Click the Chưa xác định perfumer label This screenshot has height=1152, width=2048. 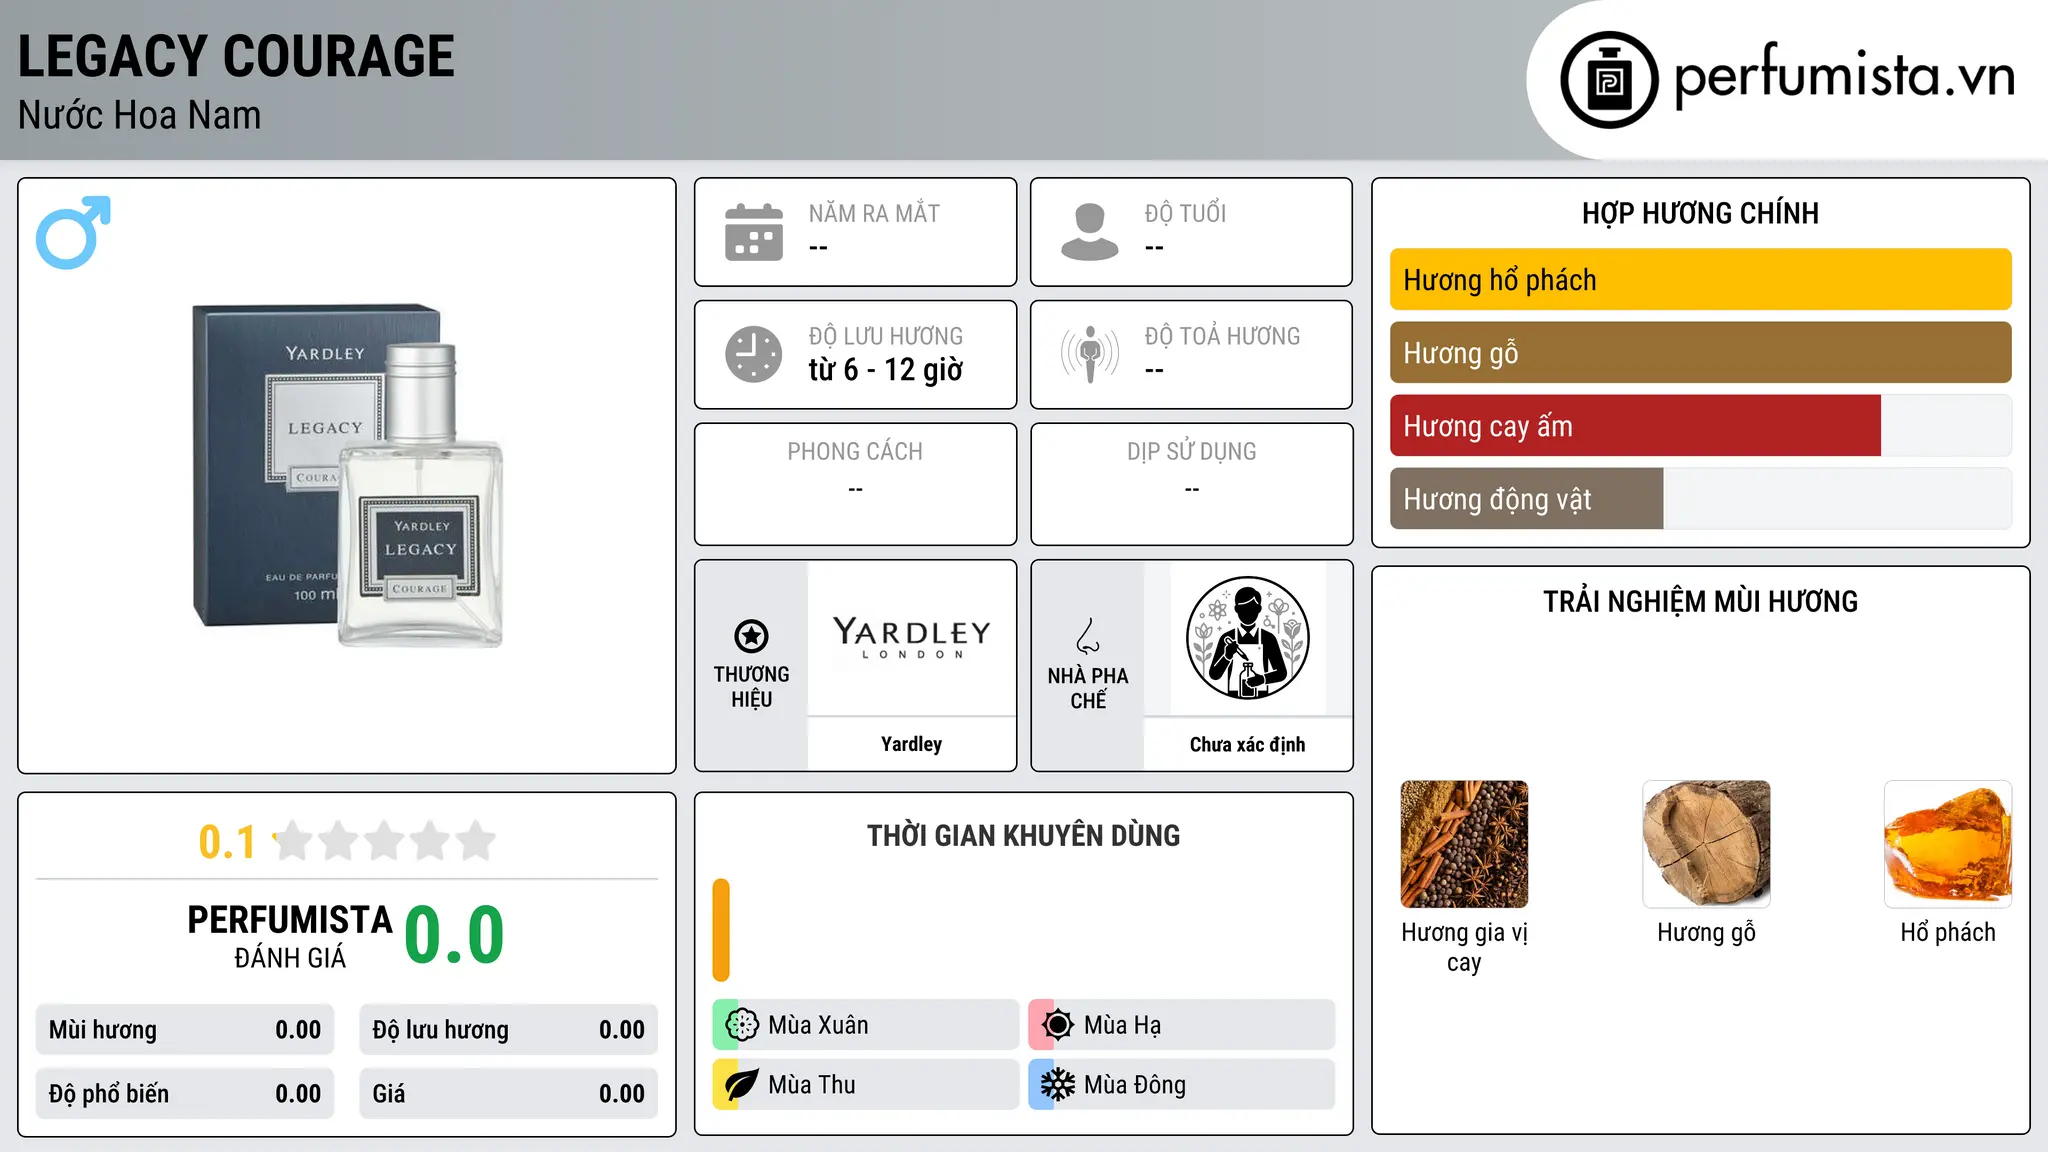pyautogui.click(x=1247, y=744)
